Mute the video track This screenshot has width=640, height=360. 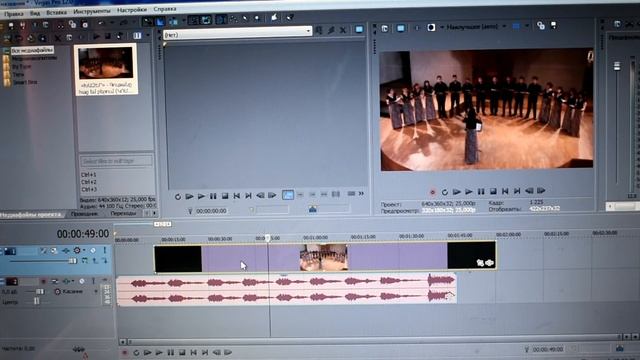click(x=93, y=250)
